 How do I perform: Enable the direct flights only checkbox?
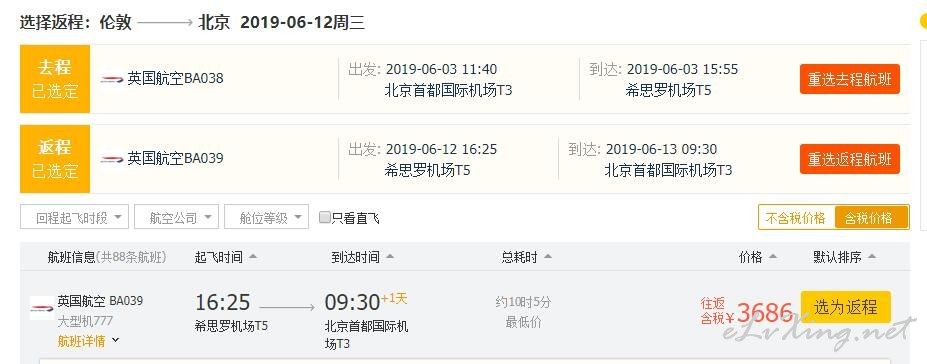tap(325, 217)
